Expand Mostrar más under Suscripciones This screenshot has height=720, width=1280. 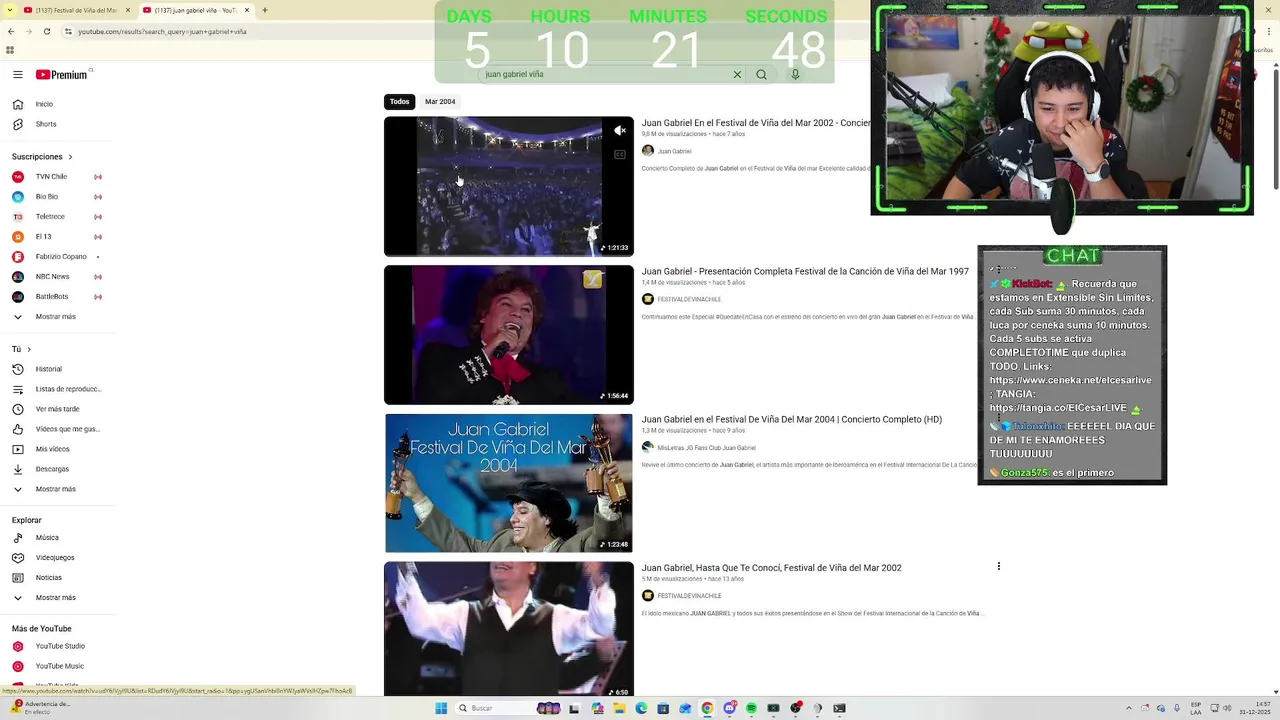tap(56, 317)
